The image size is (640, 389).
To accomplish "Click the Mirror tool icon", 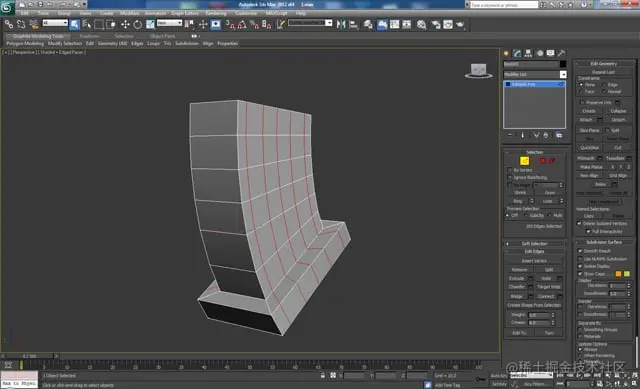I will [x=341, y=24].
